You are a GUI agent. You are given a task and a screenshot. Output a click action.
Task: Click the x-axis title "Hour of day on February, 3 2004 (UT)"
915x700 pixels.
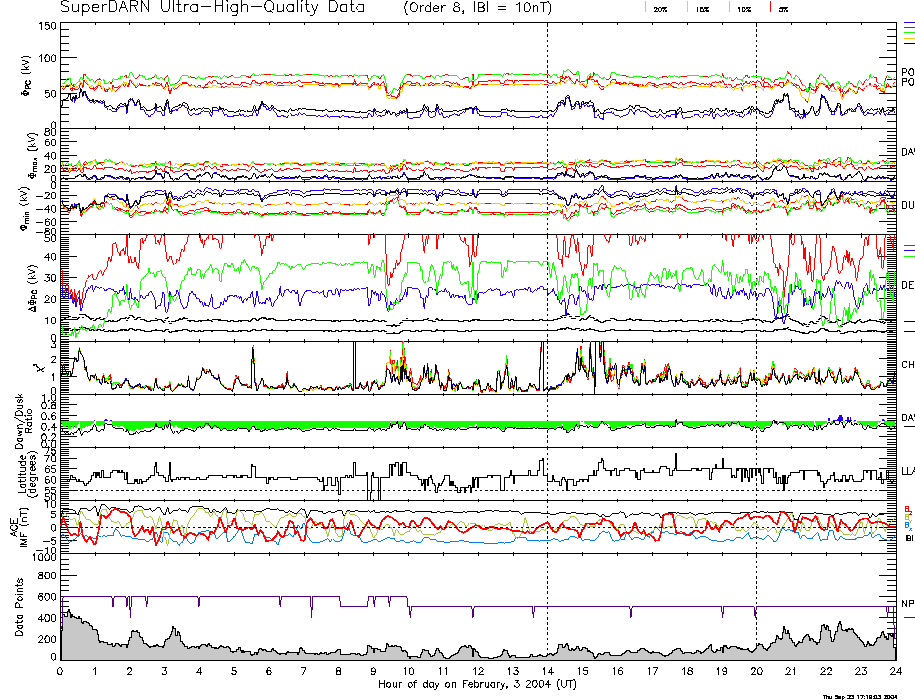point(477,684)
